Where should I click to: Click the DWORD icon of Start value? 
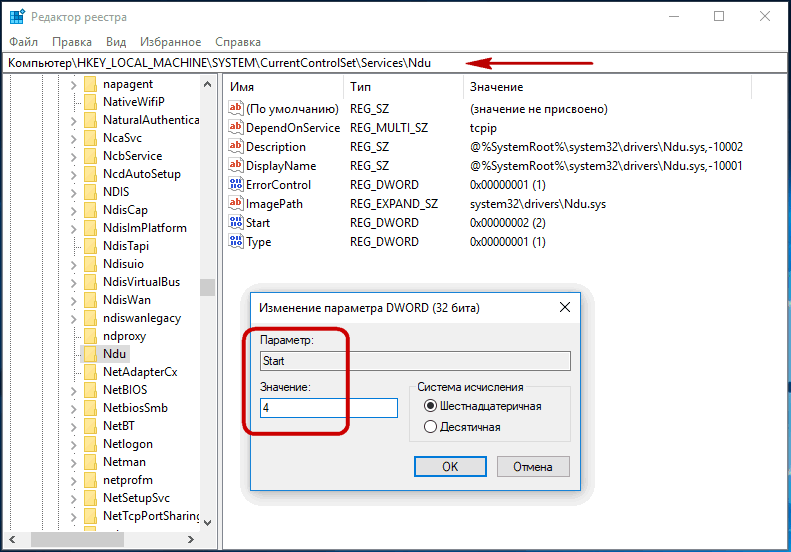(236, 222)
